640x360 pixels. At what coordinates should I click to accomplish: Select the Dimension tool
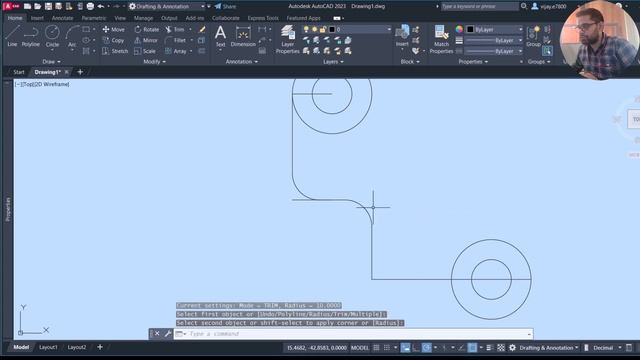243,36
